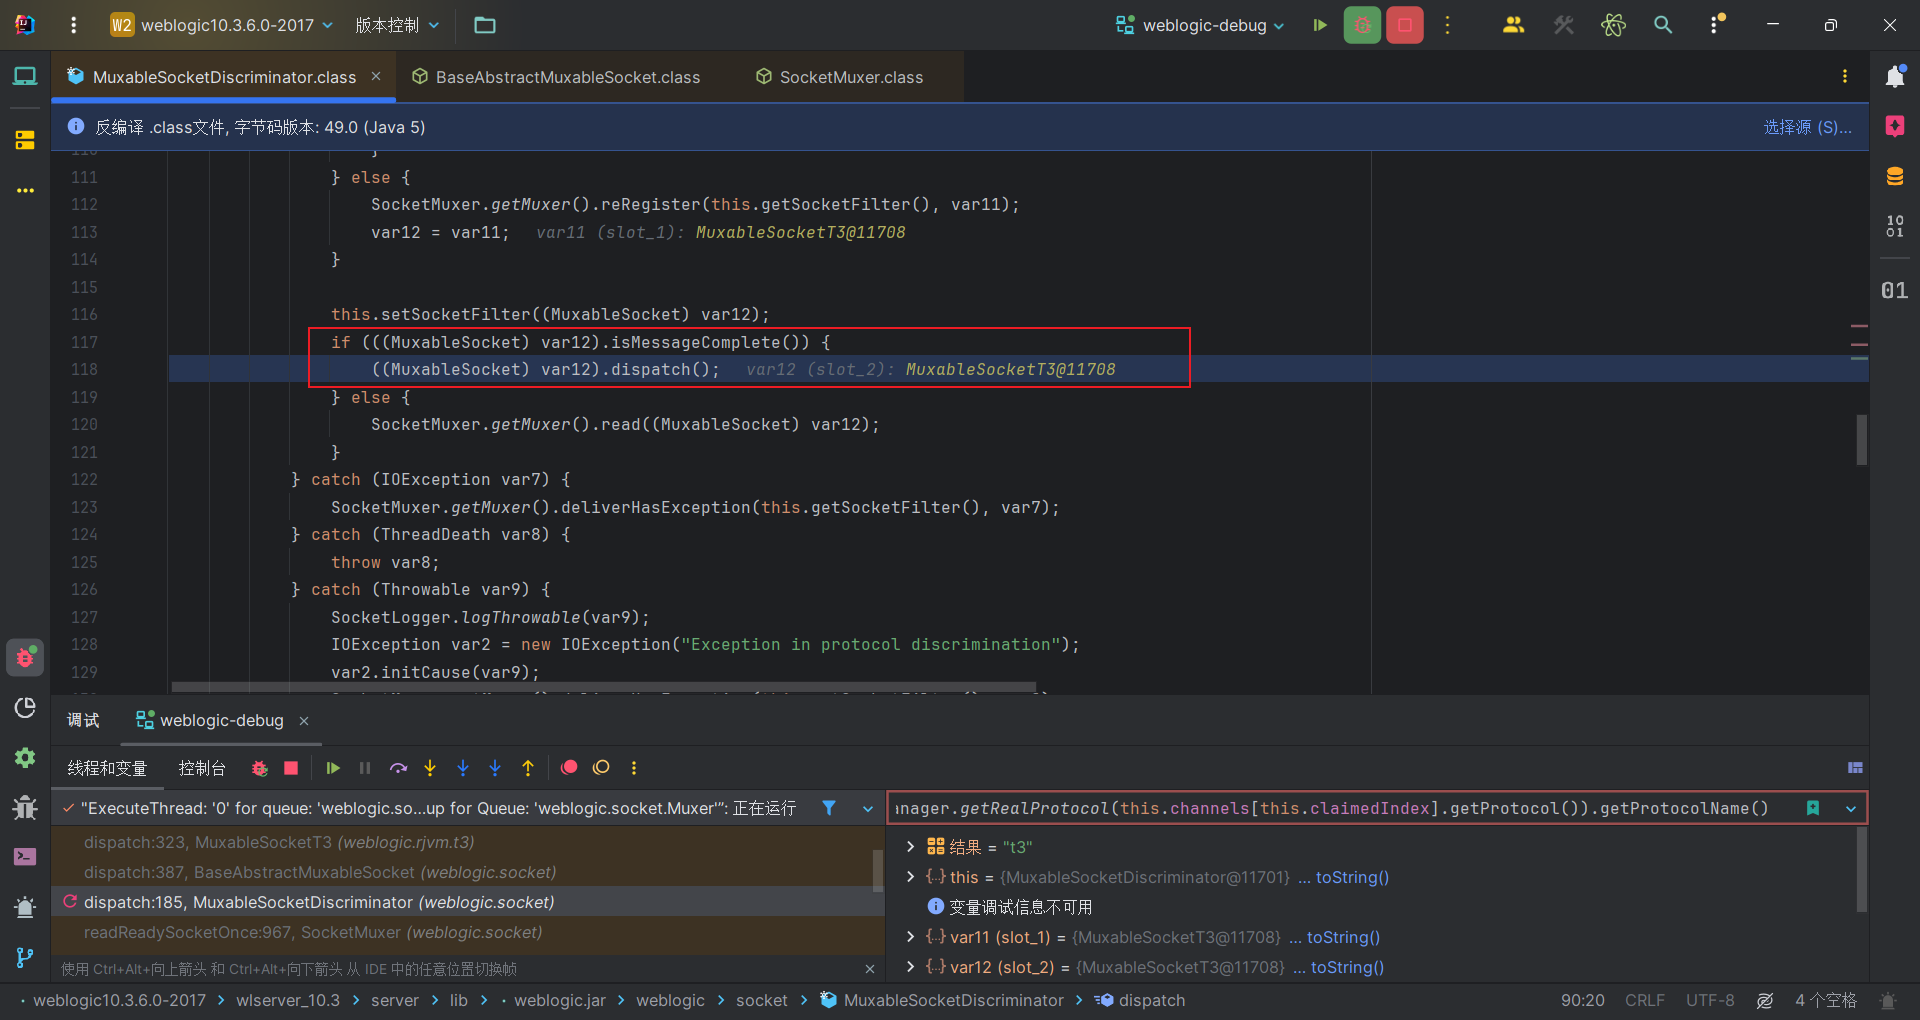Toggle Mute Breakpoints icon
The width and height of the screenshot is (1920, 1020).
point(601,768)
